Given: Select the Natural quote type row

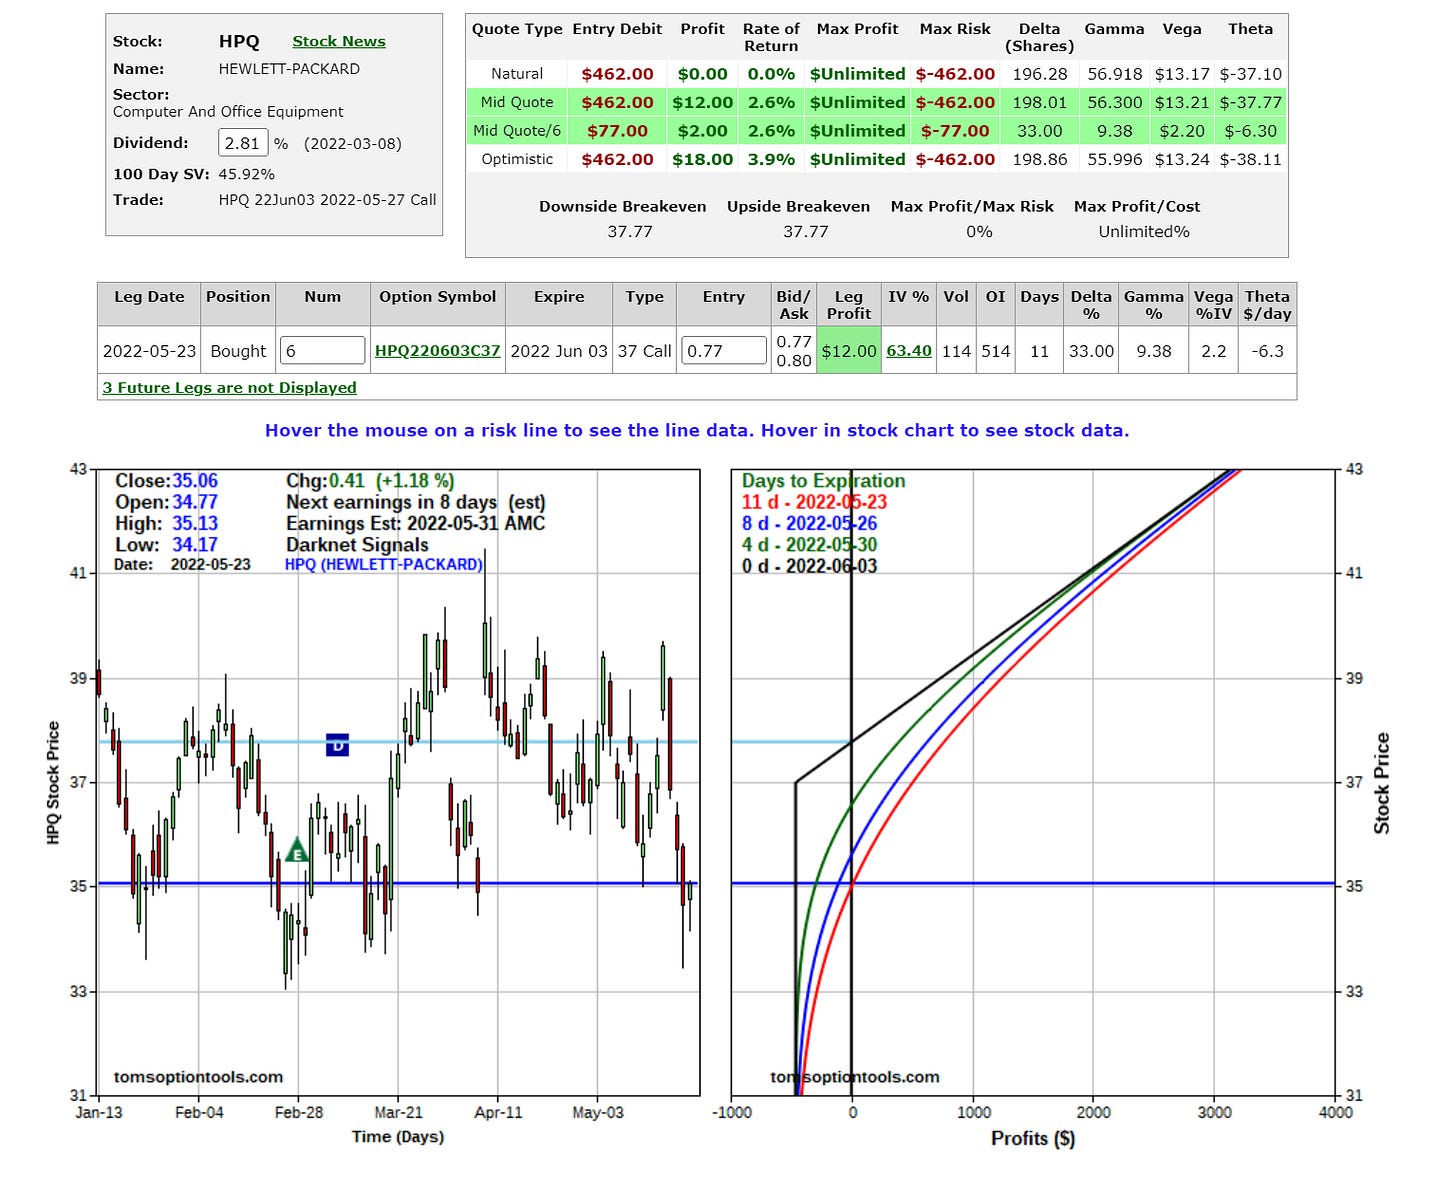Looking at the screenshot, I should tap(877, 74).
